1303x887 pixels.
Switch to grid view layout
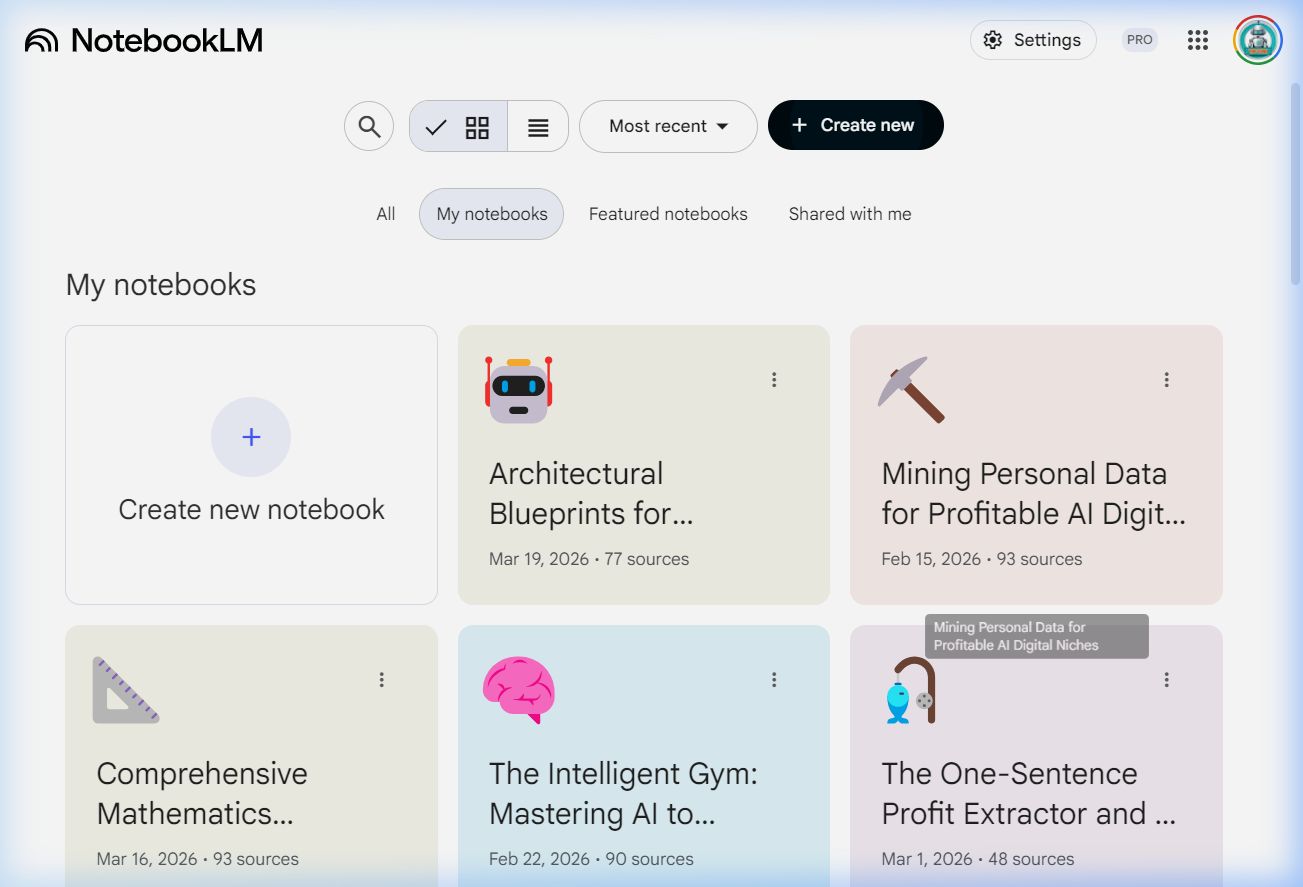coord(459,127)
